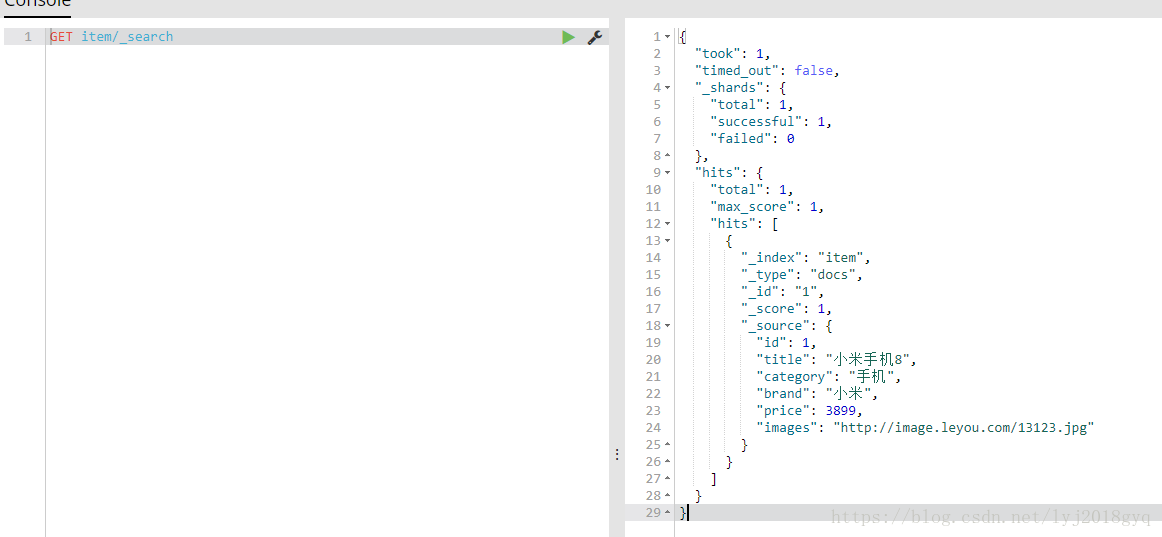Open the wrench options menu for the request

pos(594,37)
